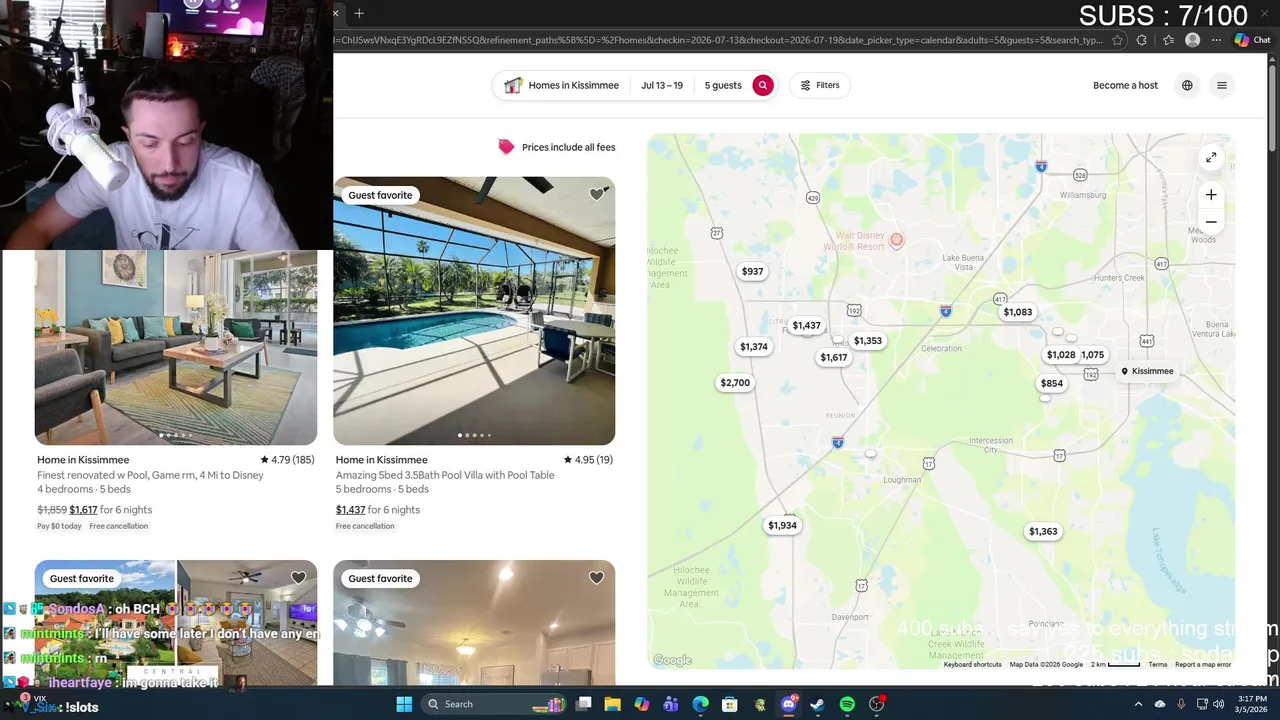
Task: Open the Copilot Chat sidebar button
Action: click(x=1252, y=40)
